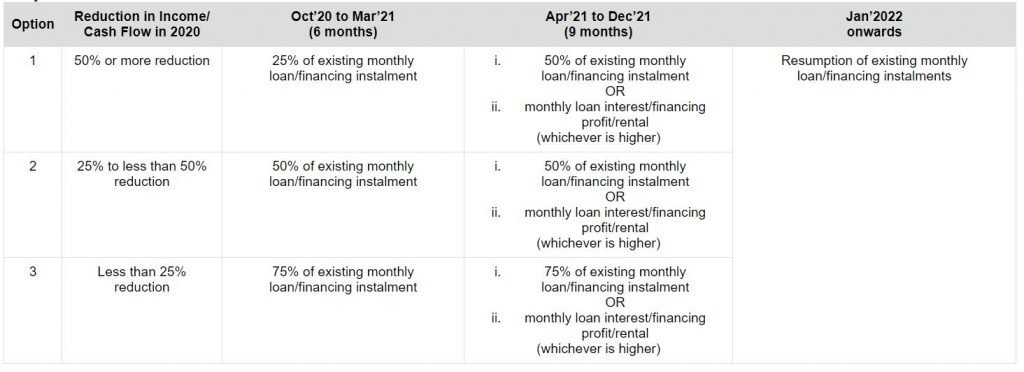Select the Reduction in Income/Cash Flow header

coord(142,24)
